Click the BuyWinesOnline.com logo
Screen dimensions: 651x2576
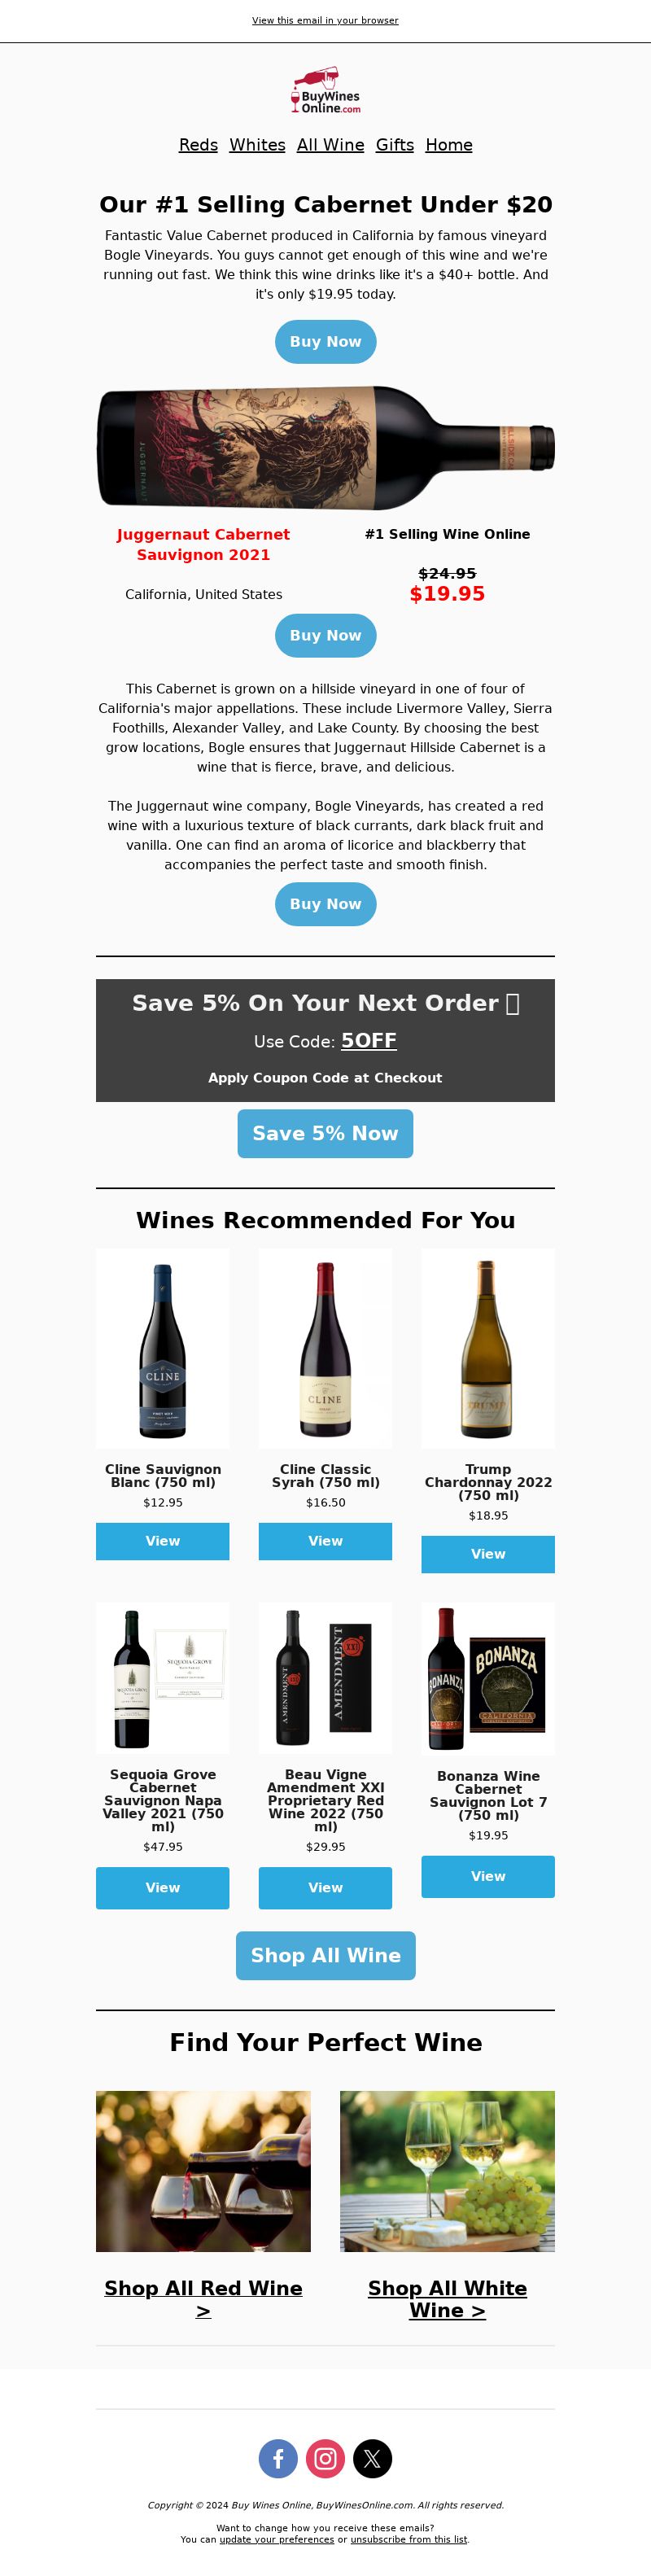pos(325,91)
